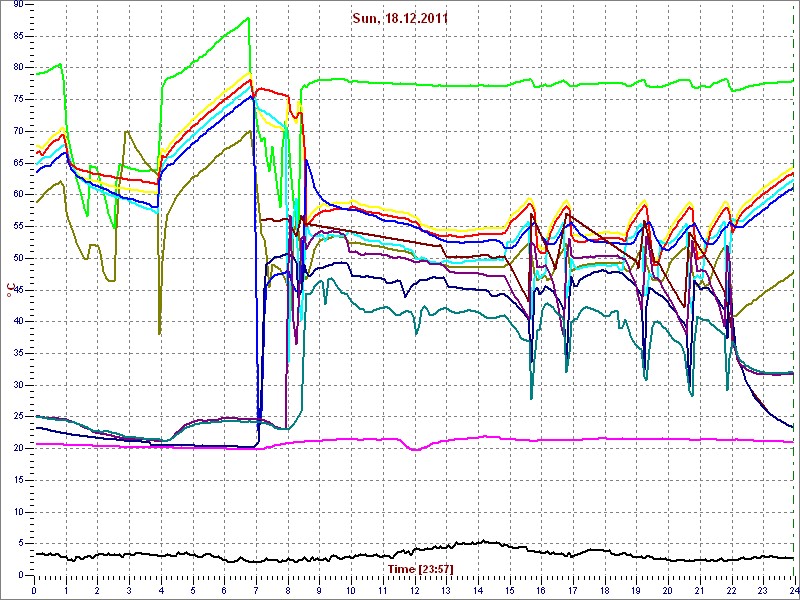800x600 pixels.
Task: Click hour 12 on the time axis
Action: (x=414, y=590)
